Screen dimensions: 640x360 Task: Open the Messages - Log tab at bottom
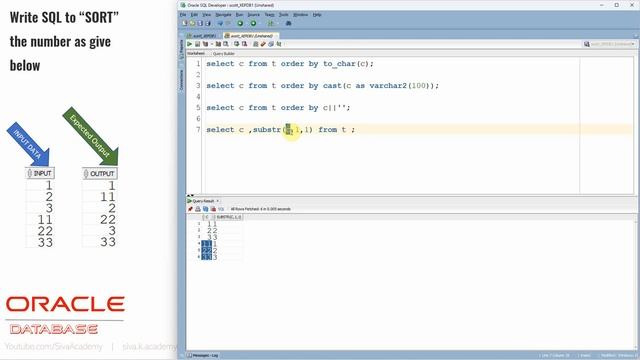pos(203,356)
